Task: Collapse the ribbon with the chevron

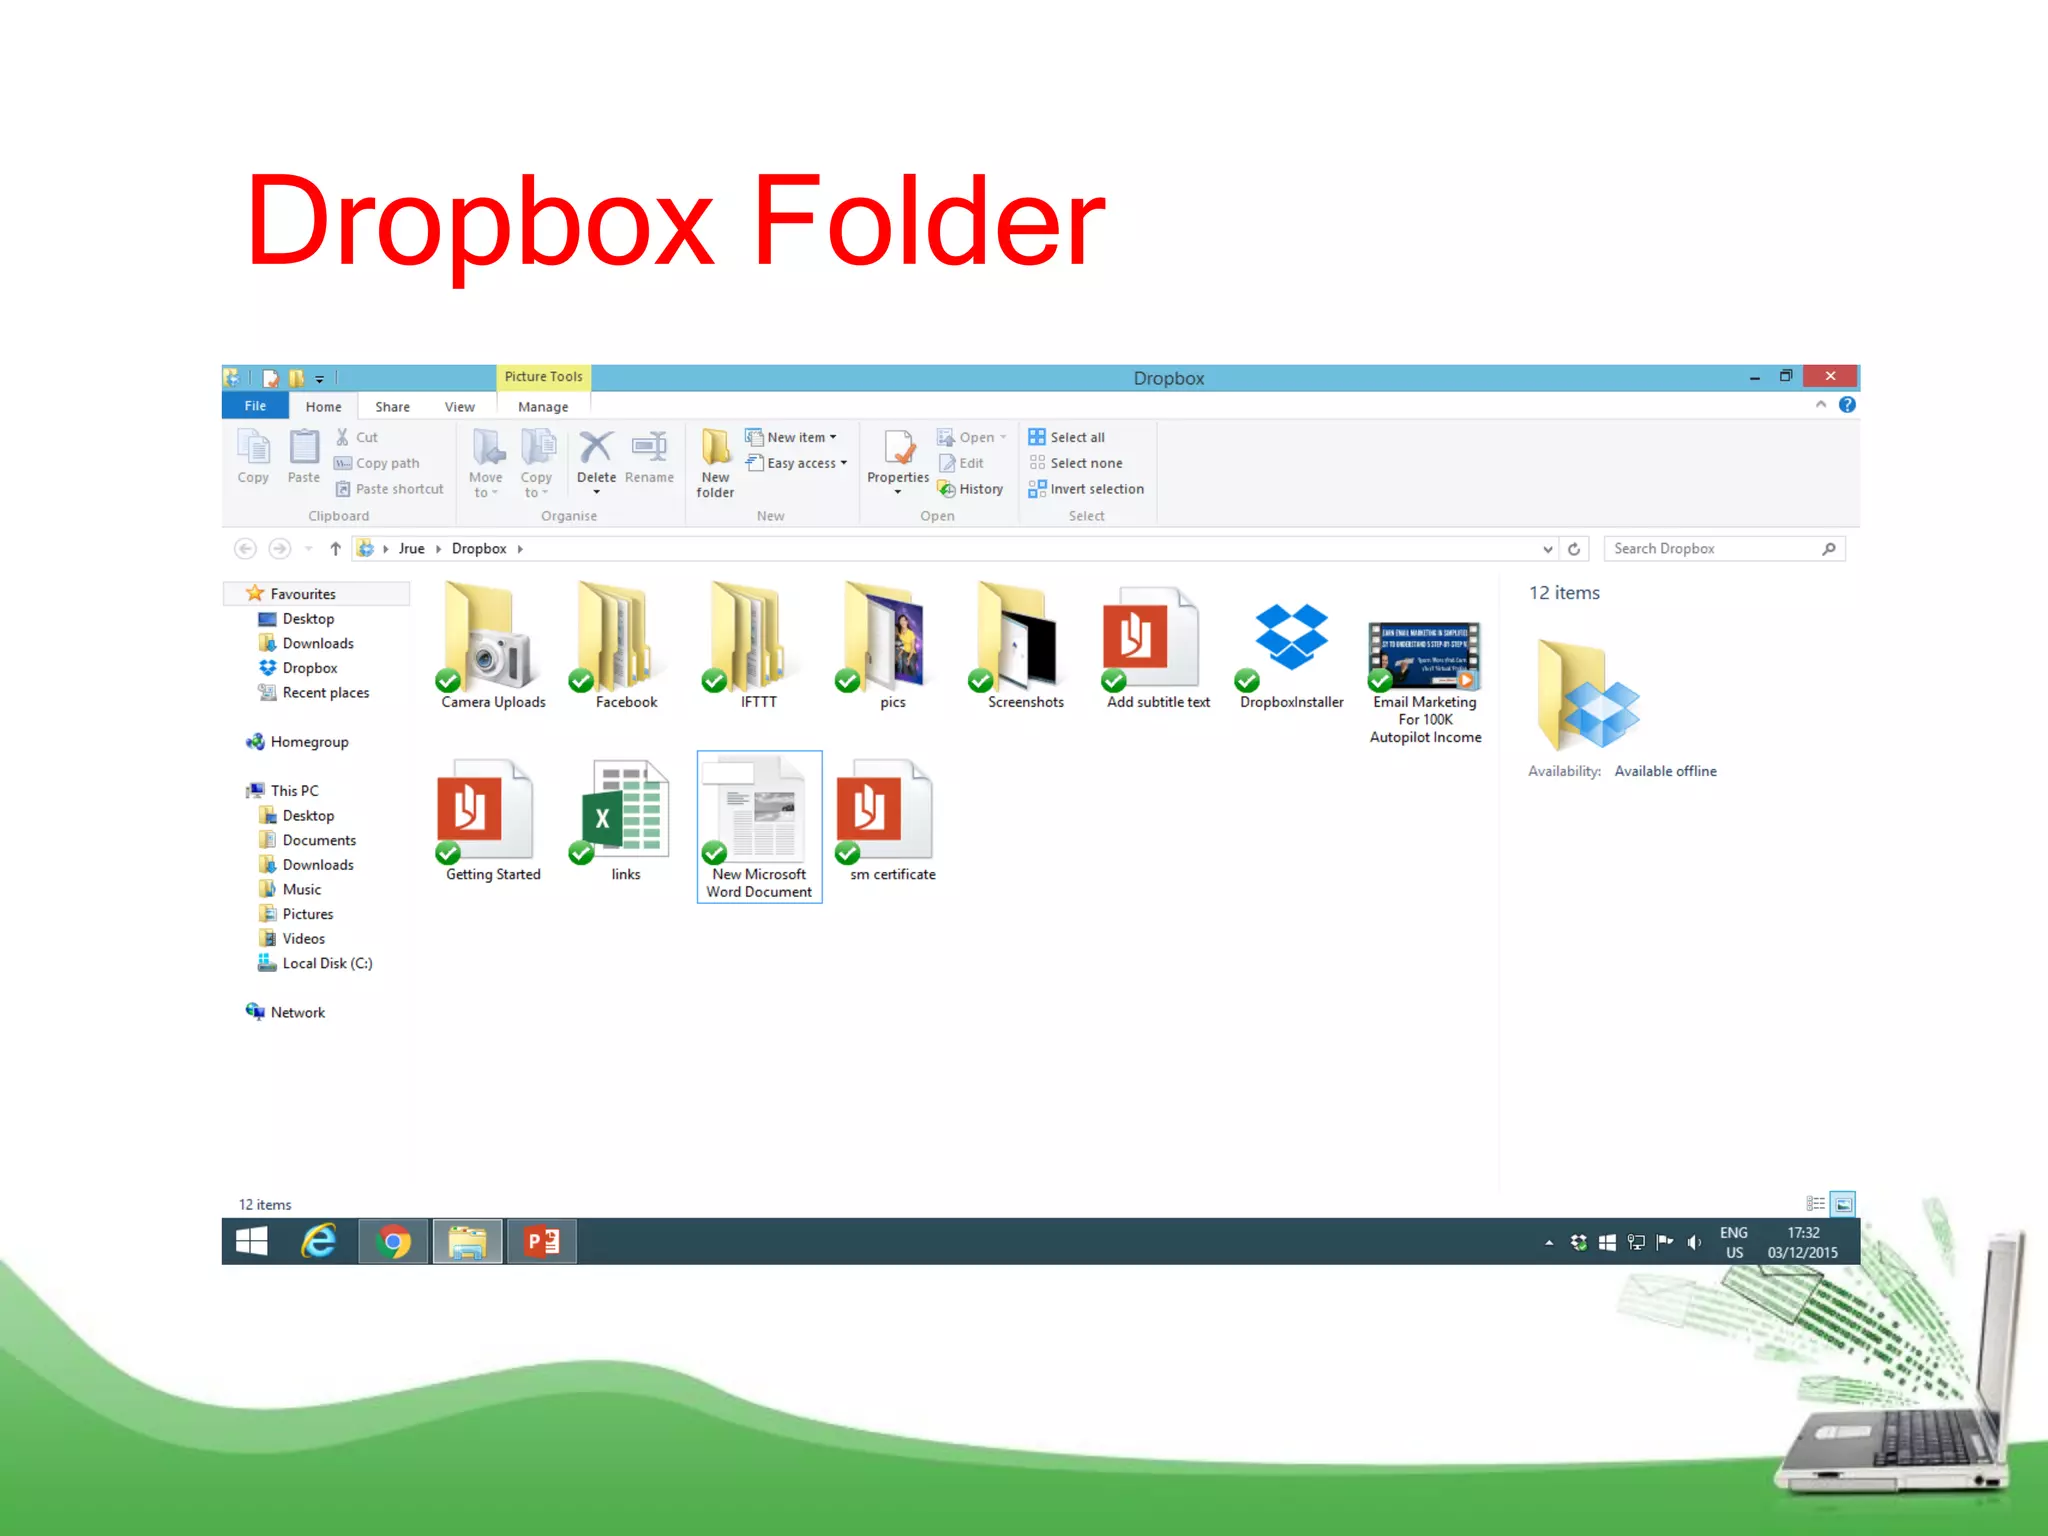Action: pyautogui.click(x=1821, y=405)
